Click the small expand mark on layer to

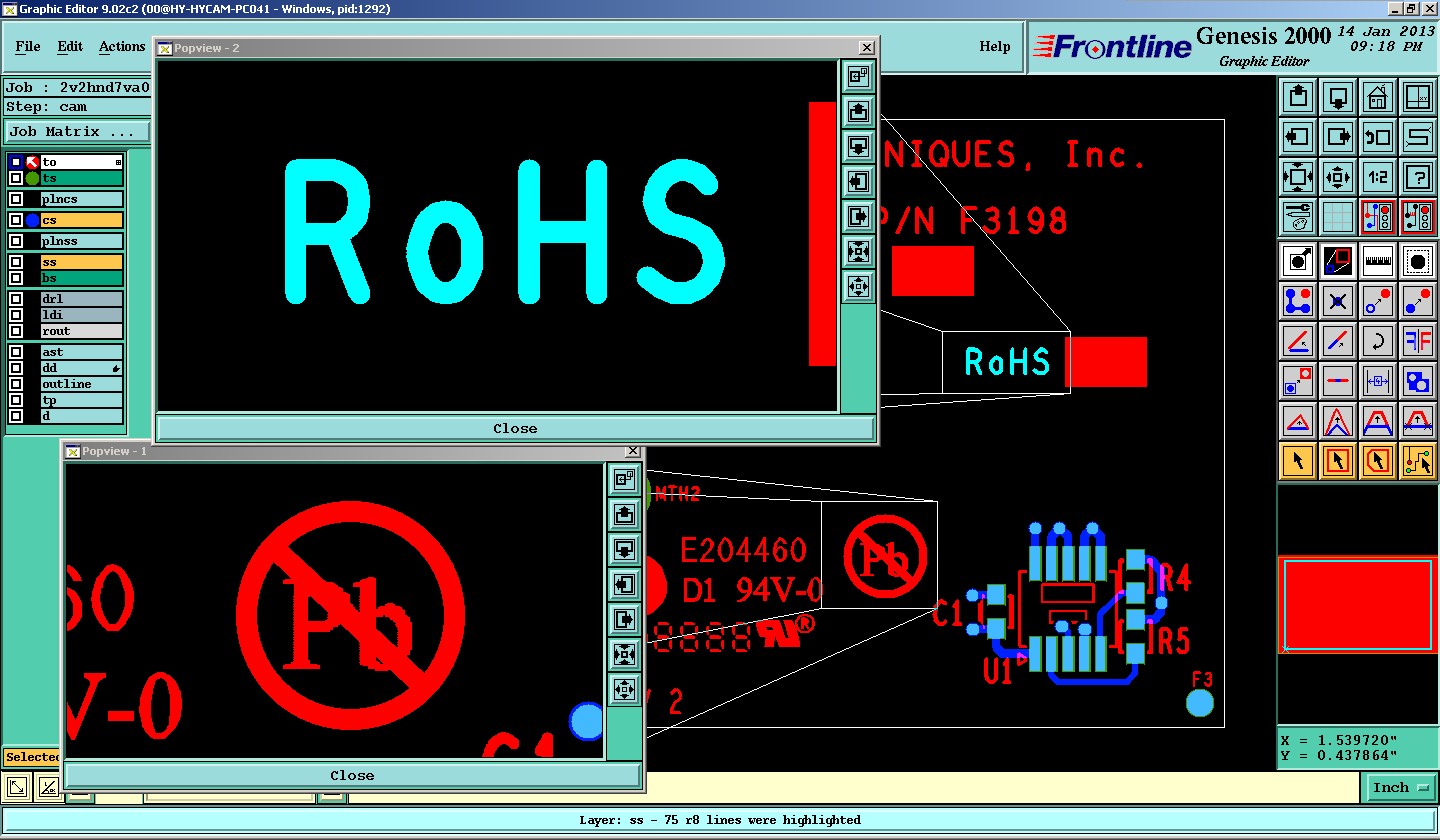(x=118, y=162)
